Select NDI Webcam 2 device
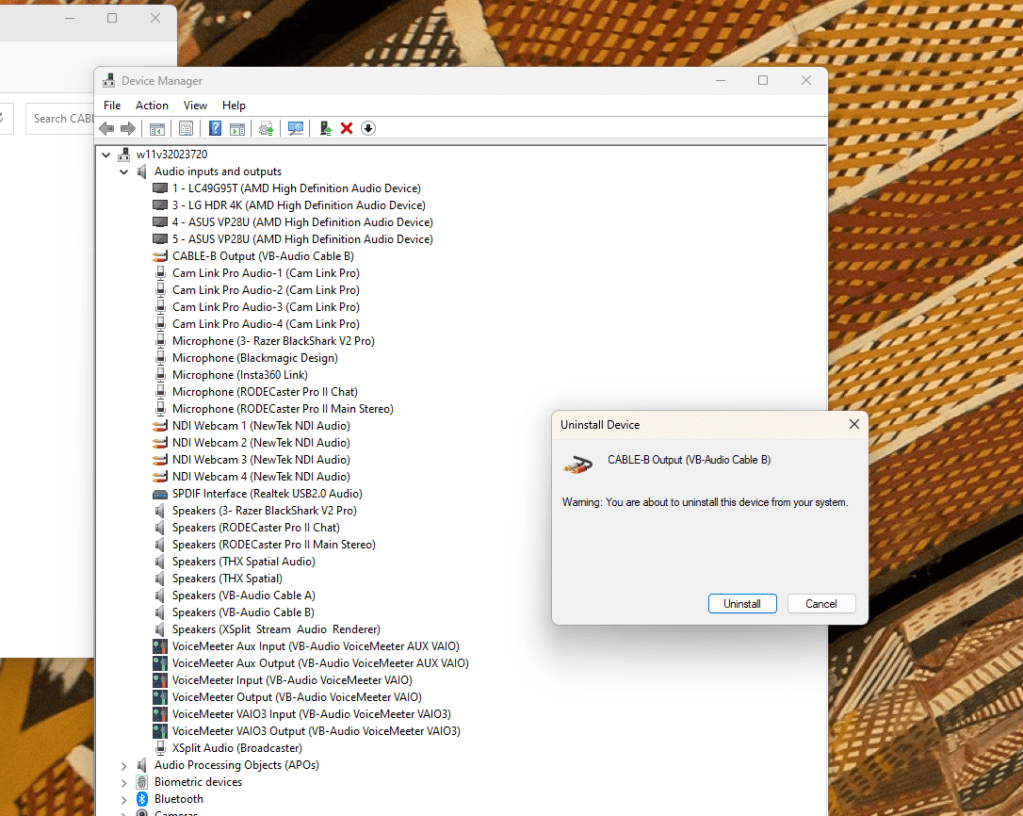 (261, 443)
